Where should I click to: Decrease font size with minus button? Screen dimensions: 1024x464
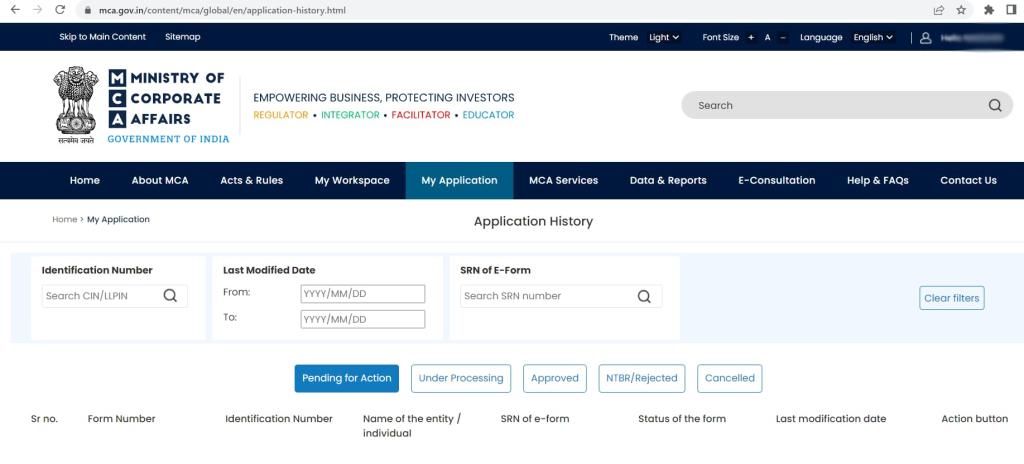(x=783, y=37)
